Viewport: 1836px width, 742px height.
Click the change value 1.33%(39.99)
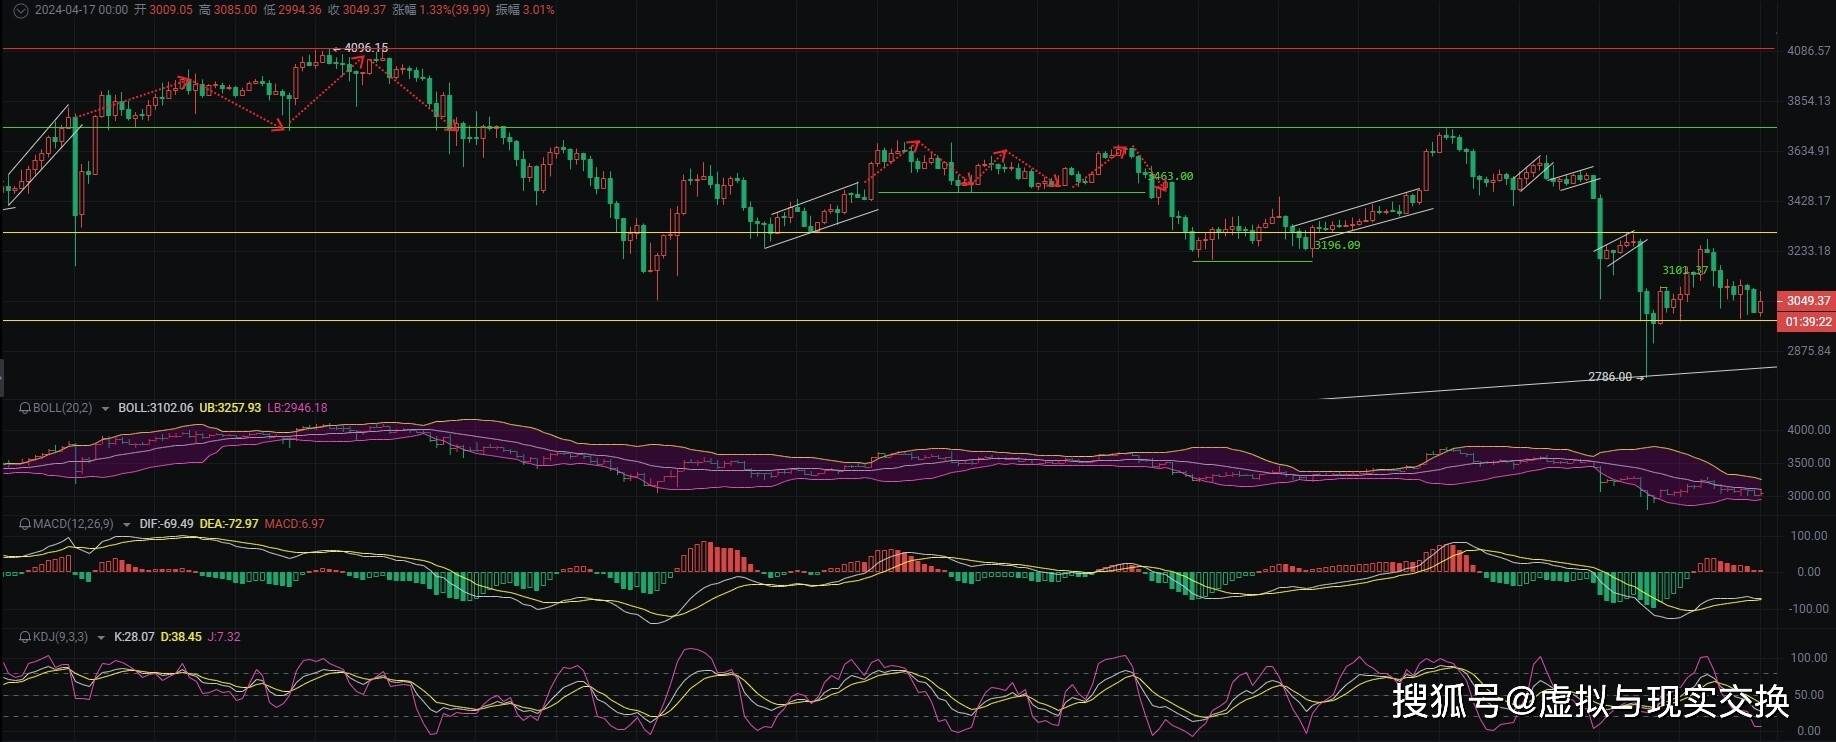coord(455,10)
